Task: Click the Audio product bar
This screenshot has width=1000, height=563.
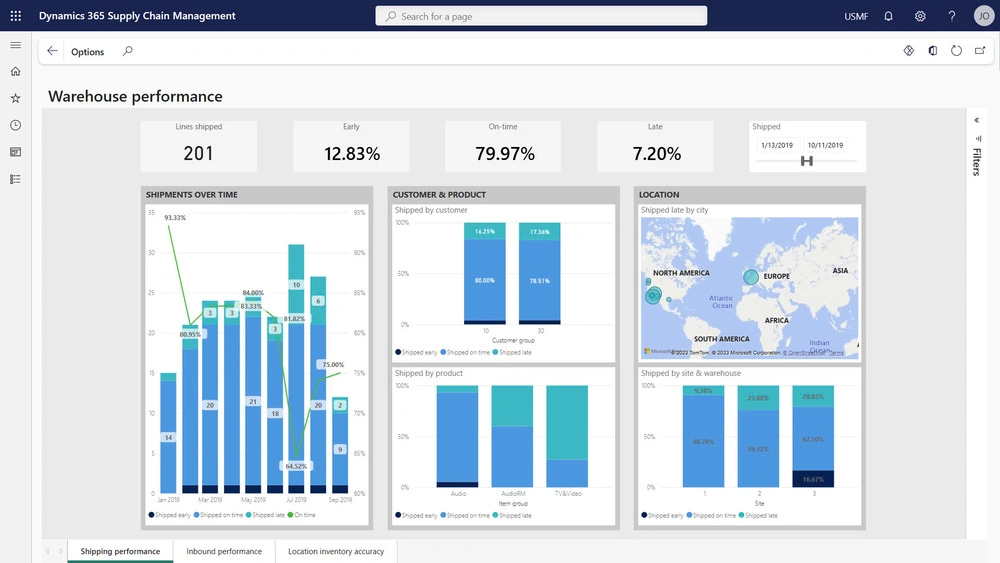Action: 457,437
